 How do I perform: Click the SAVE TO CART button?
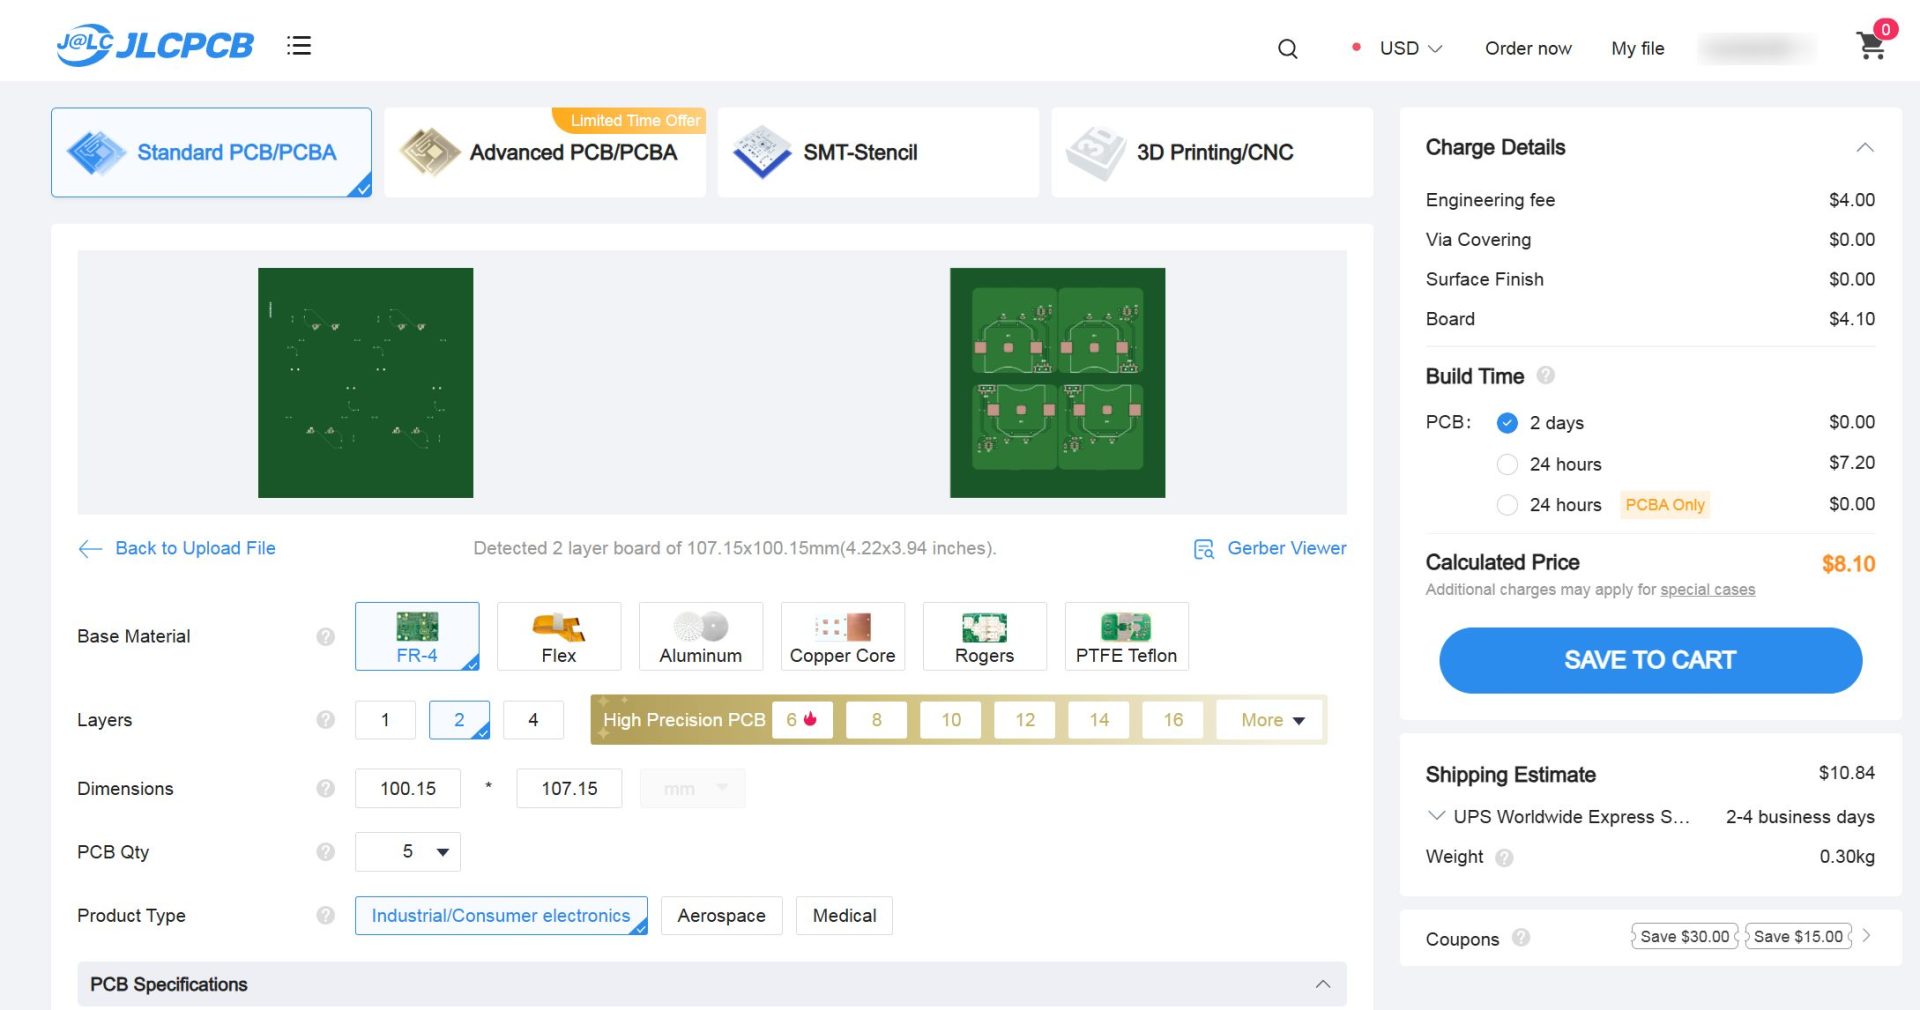tap(1650, 660)
